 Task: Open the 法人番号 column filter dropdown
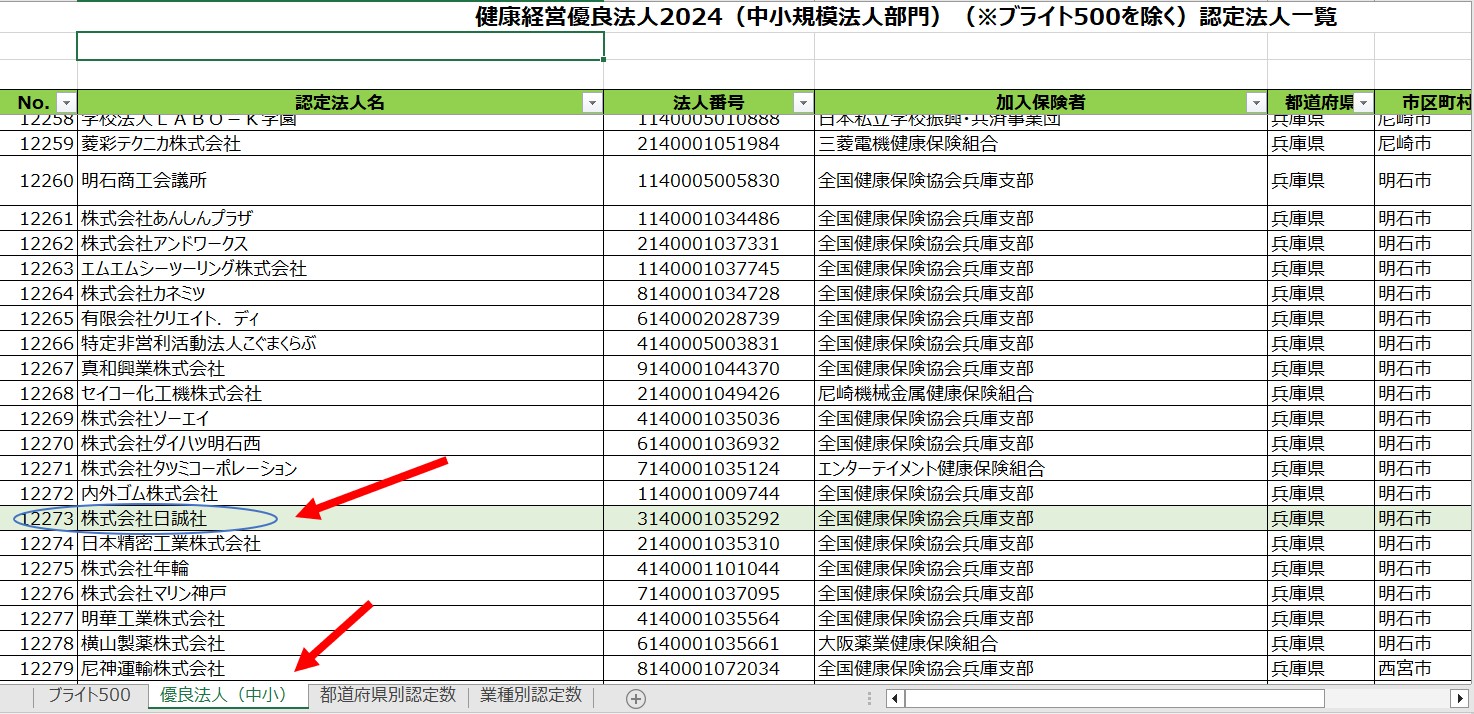tap(802, 103)
